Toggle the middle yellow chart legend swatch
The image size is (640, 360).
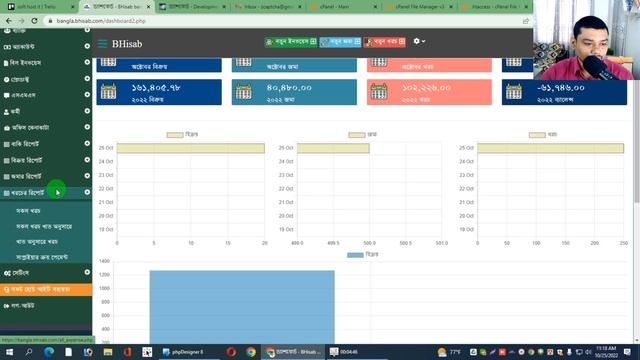point(357,135)
